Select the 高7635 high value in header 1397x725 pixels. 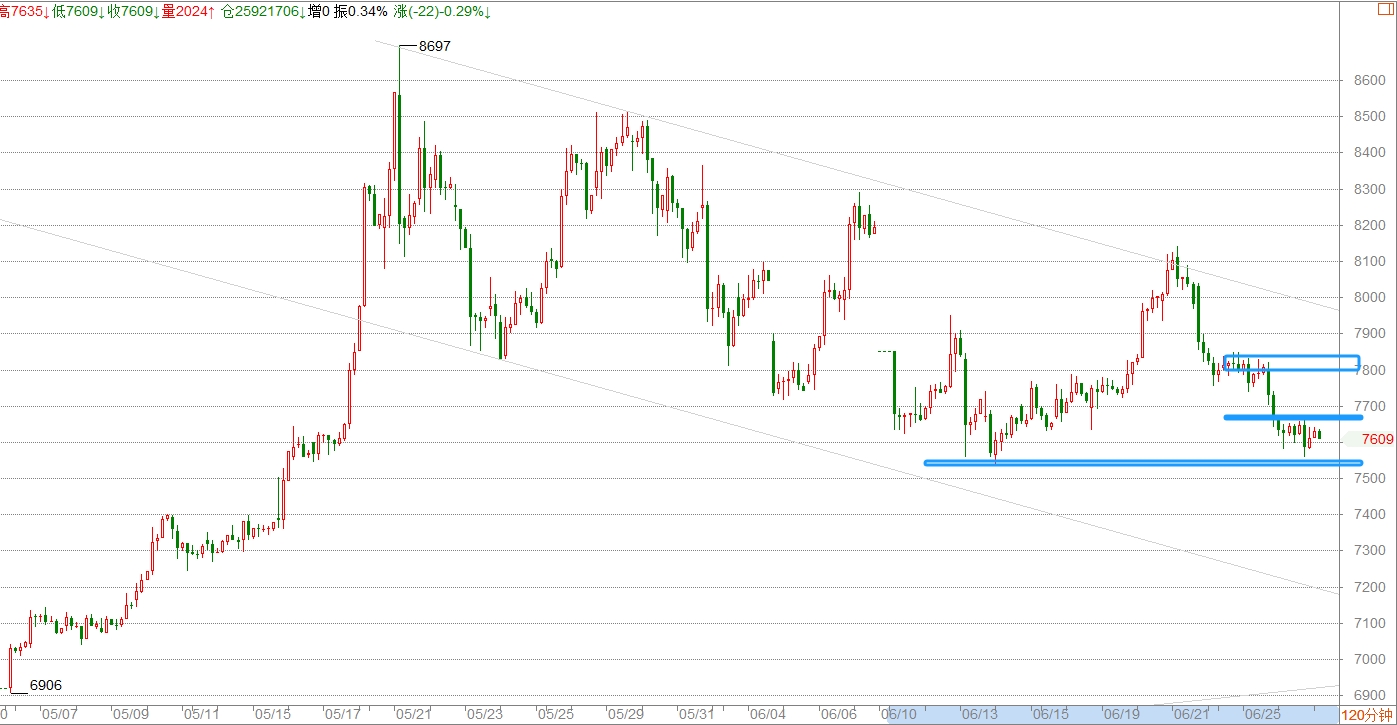click(24, 12)
